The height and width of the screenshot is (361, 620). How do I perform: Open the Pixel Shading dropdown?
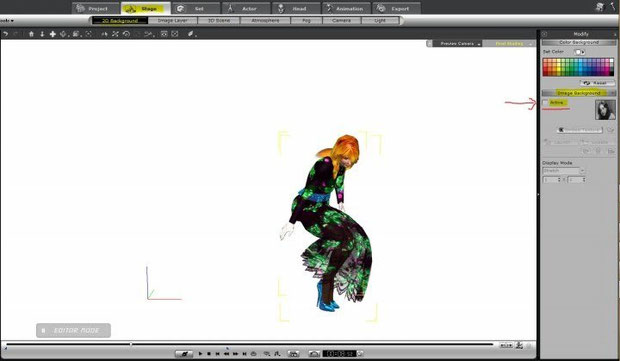[x=510, y=43]
